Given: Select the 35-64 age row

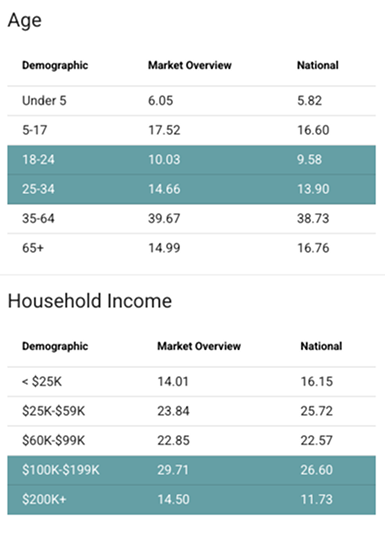Looking at the screenshot, I should (191, 219).
